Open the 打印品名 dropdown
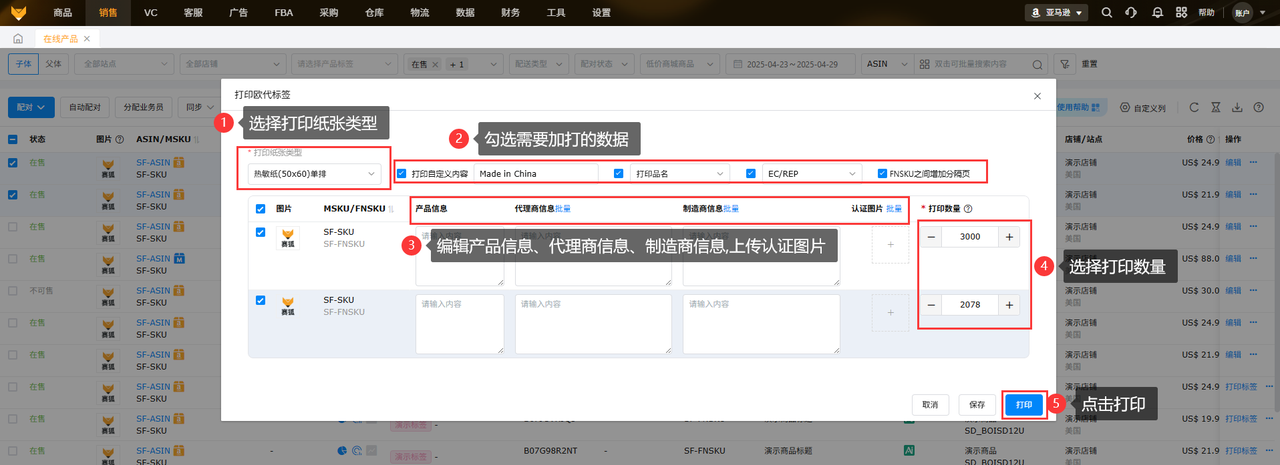1280x465 pixels. click(x=680, y=173)
